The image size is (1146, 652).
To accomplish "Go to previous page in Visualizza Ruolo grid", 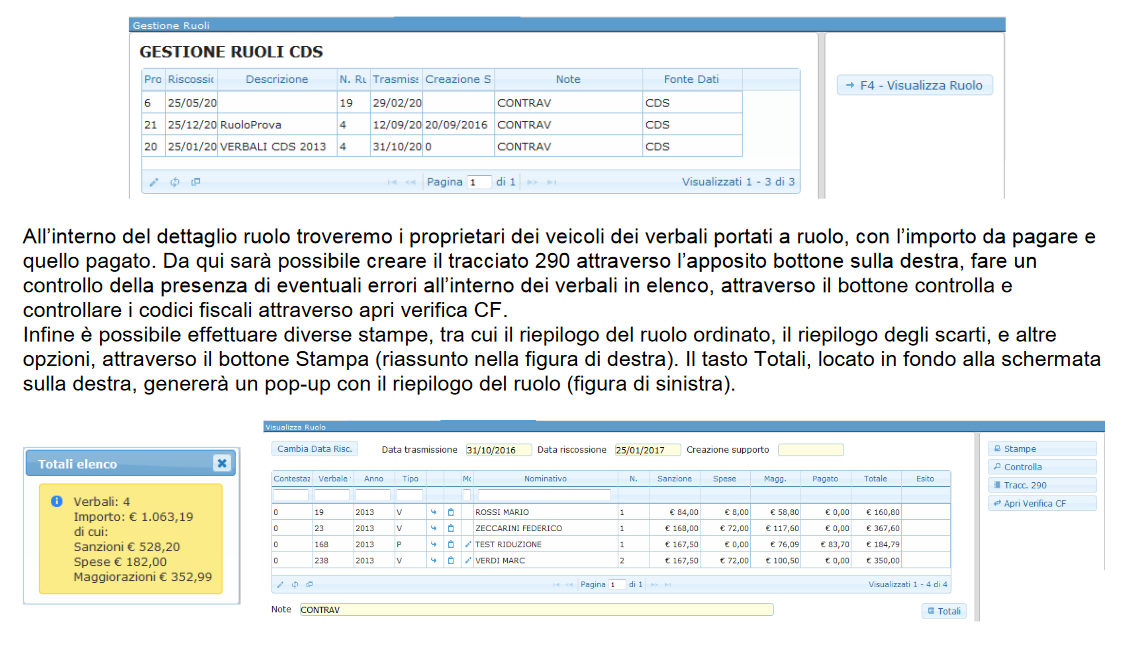I will pyautogui.click(x=569, y=585).
